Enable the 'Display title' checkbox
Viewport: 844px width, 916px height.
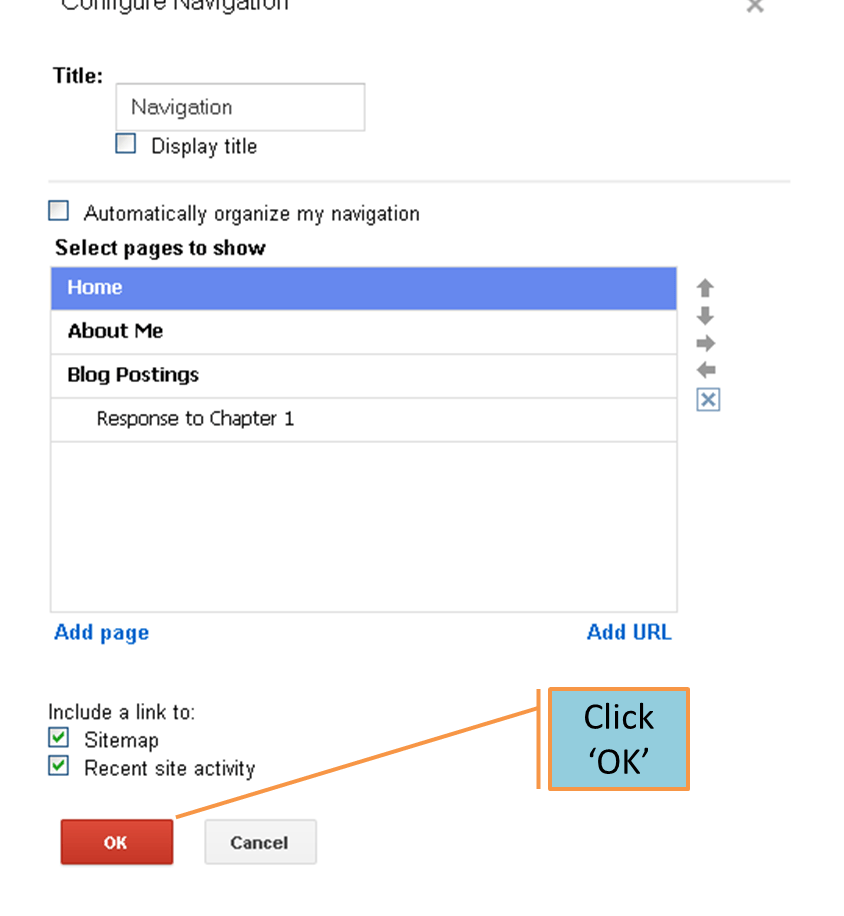[x=125, y=143]
